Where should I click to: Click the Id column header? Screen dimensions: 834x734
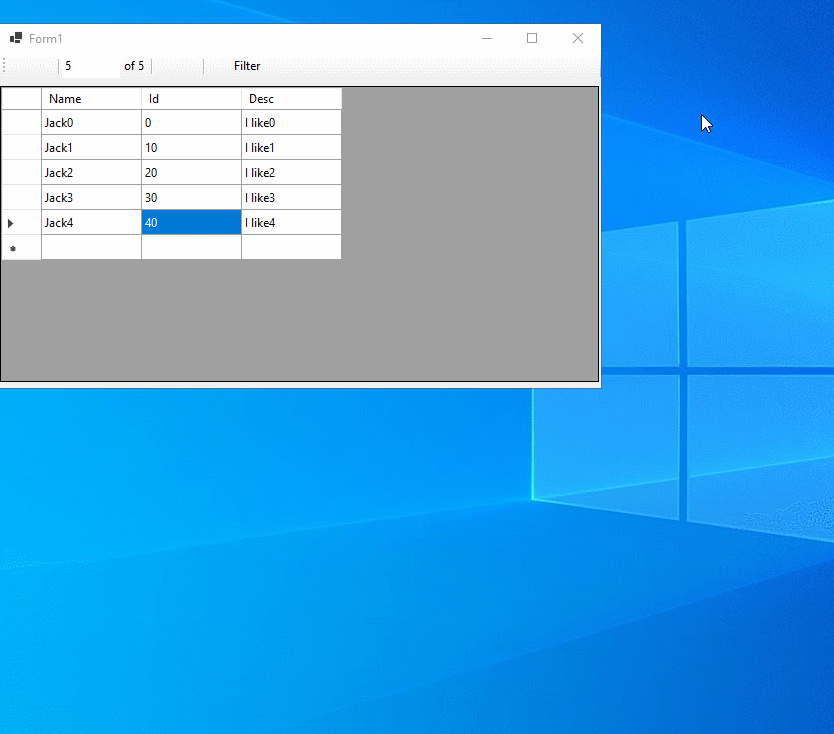click(x=191, y=99)
